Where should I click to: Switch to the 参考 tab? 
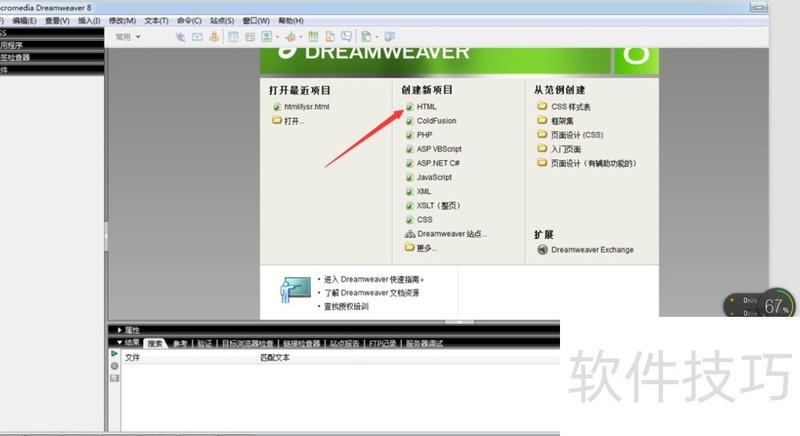pos(180,343)
